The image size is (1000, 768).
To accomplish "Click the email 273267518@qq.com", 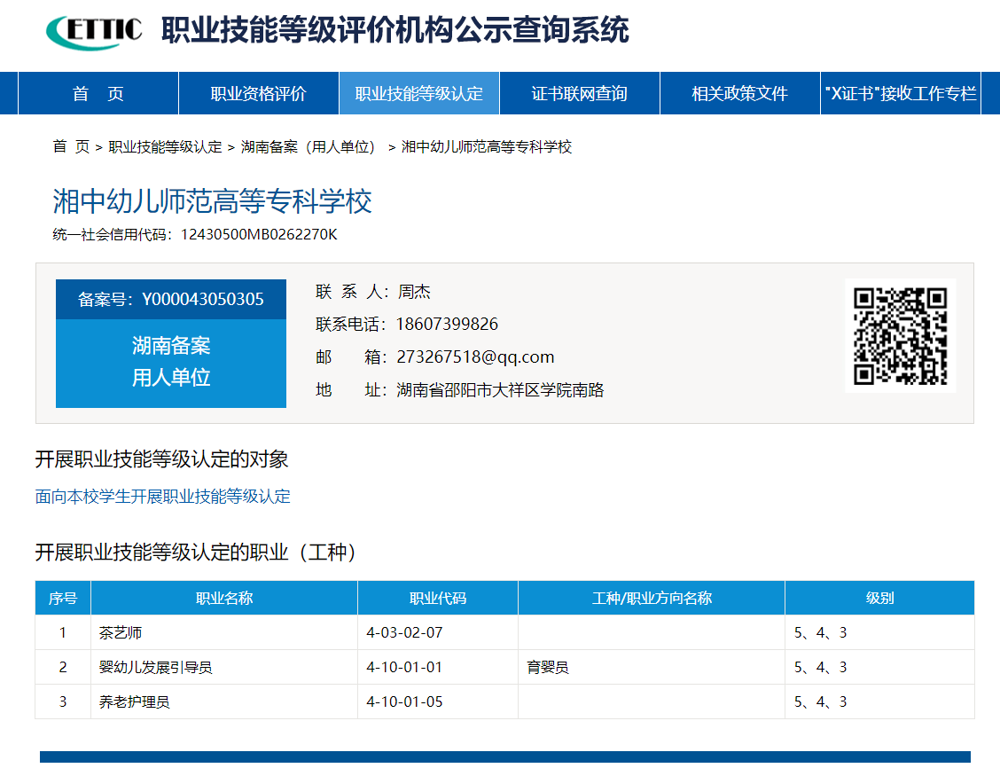I will pyautogui.click(x=475, y=357).
